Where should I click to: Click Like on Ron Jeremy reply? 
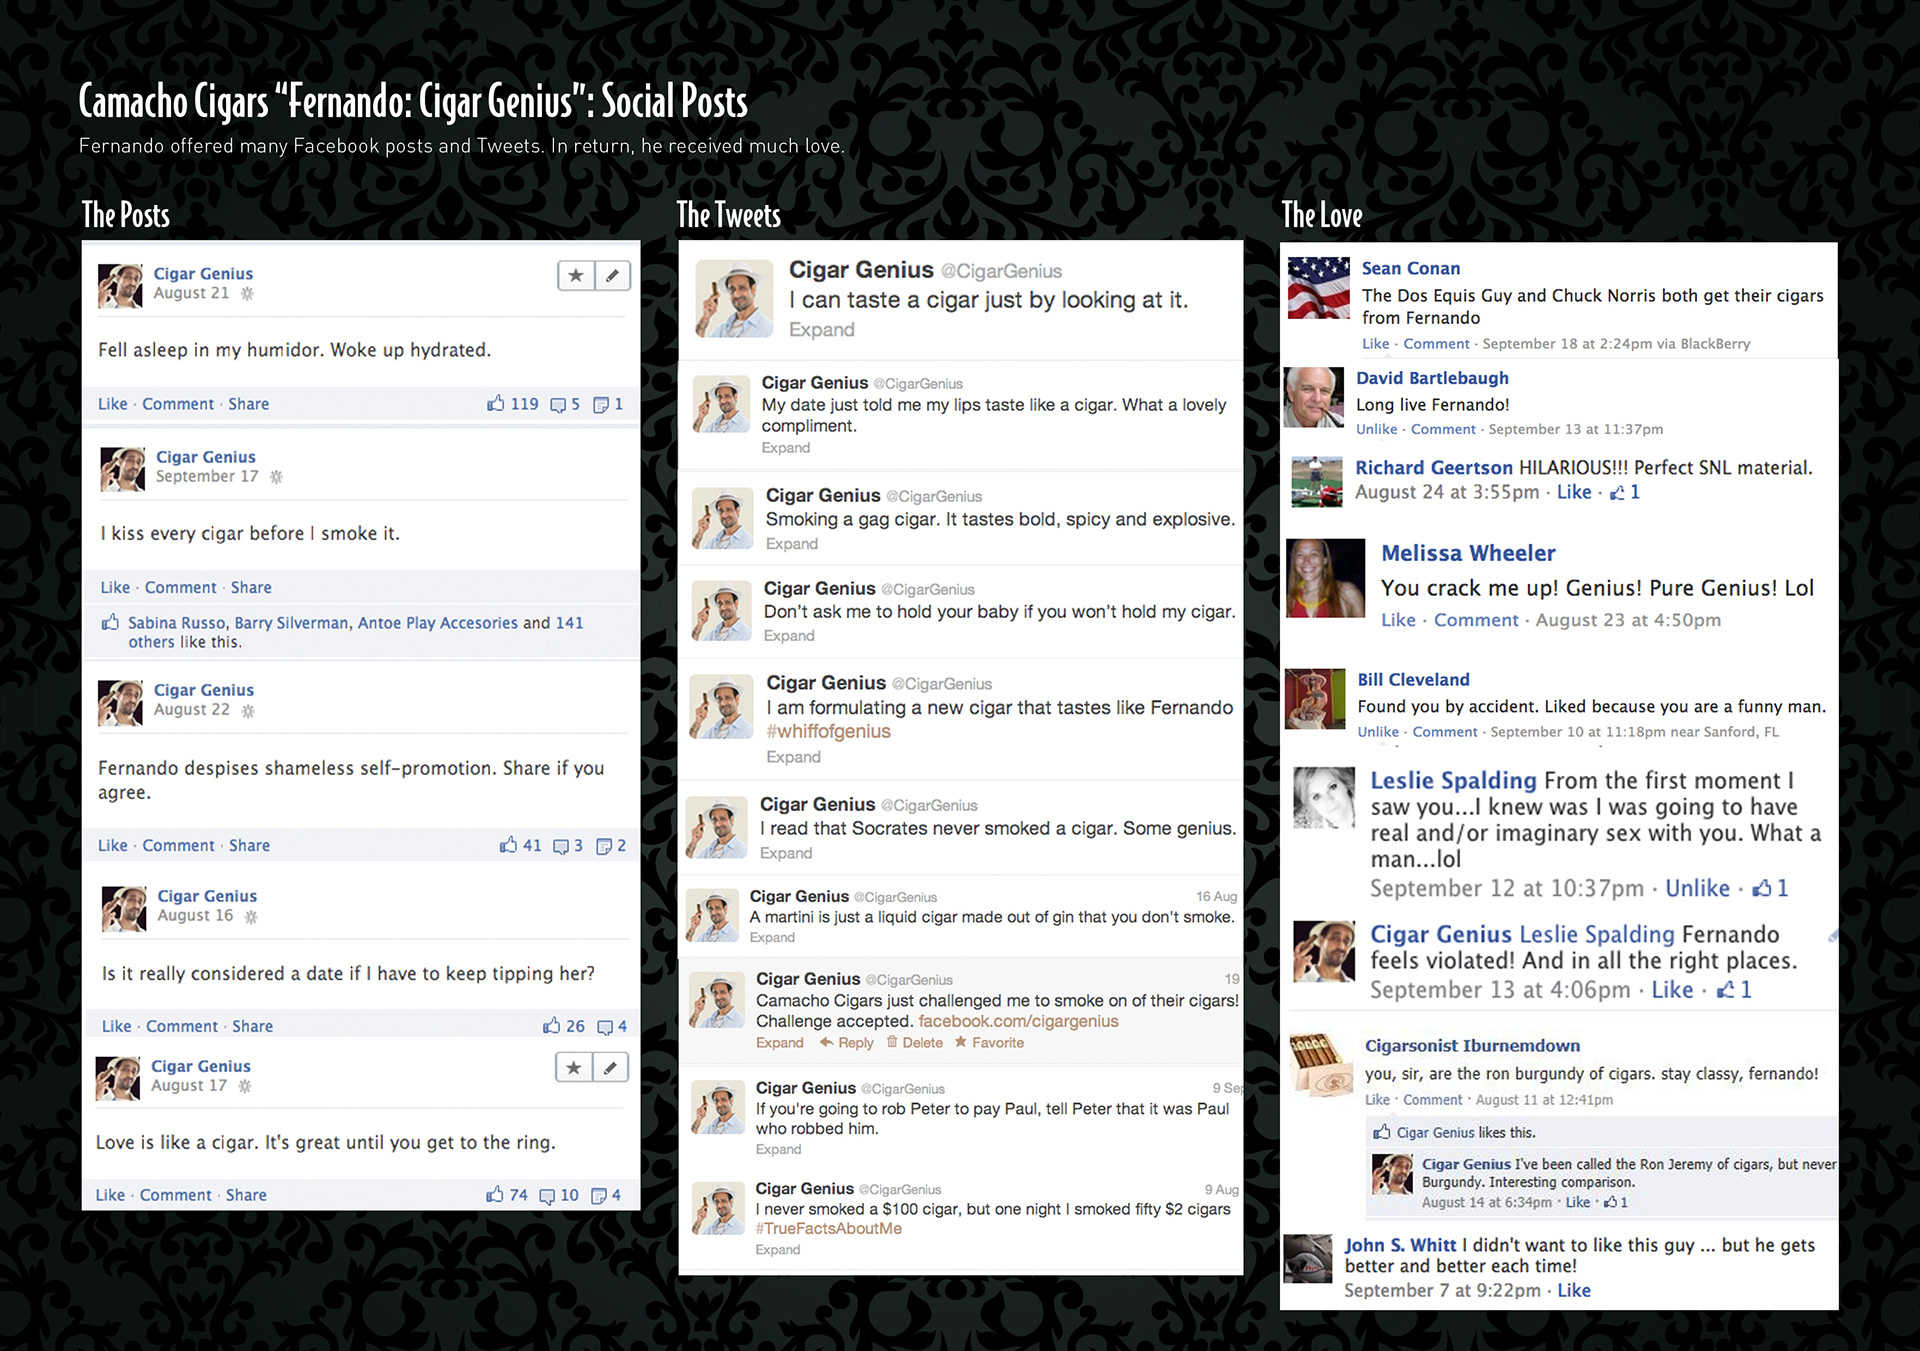click(1578, 1203)
